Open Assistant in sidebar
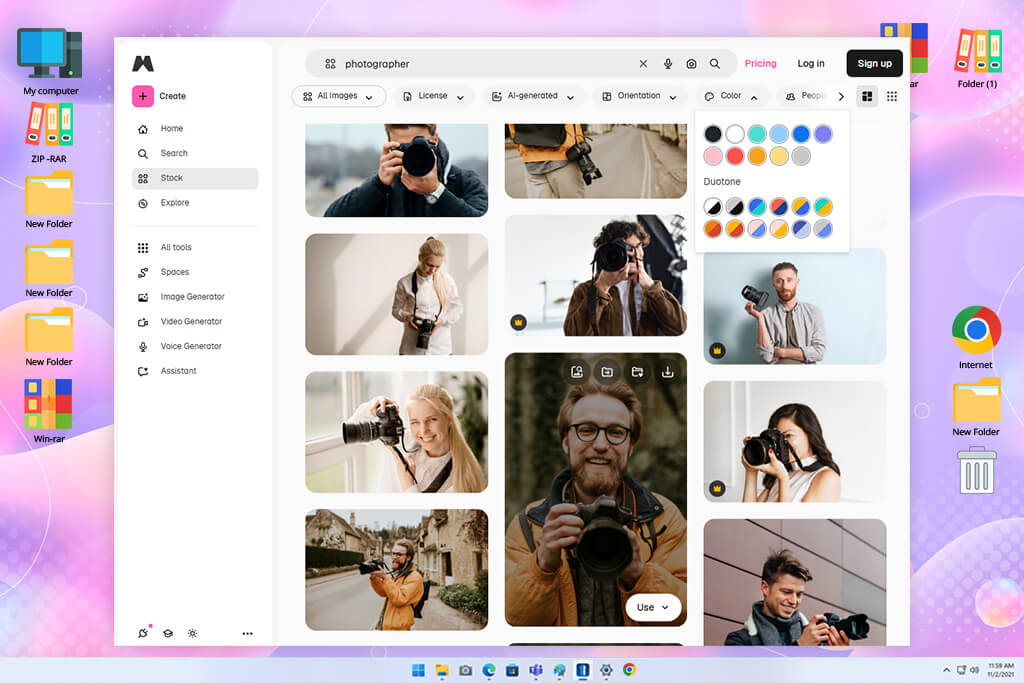1024x683 pixels. pyautogui.click(x=195, y=371)
